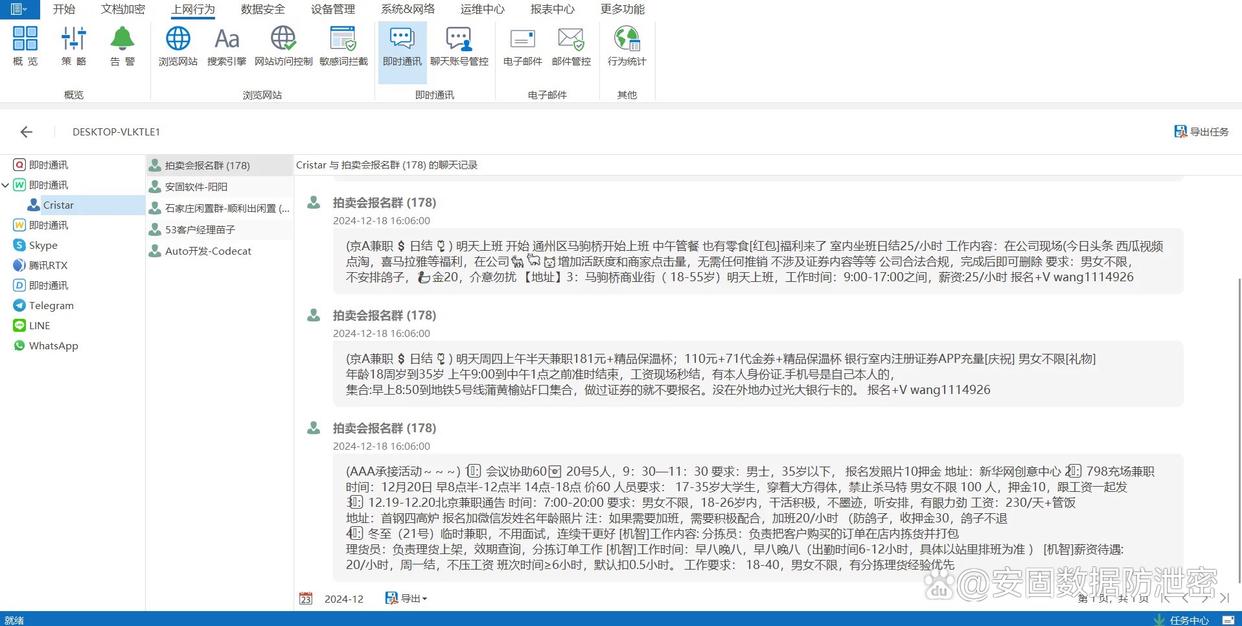The height and width of the screenshot is (626, 1242).
Task: Open the date picker showing 2024-12
Action: tap(306, 598)
